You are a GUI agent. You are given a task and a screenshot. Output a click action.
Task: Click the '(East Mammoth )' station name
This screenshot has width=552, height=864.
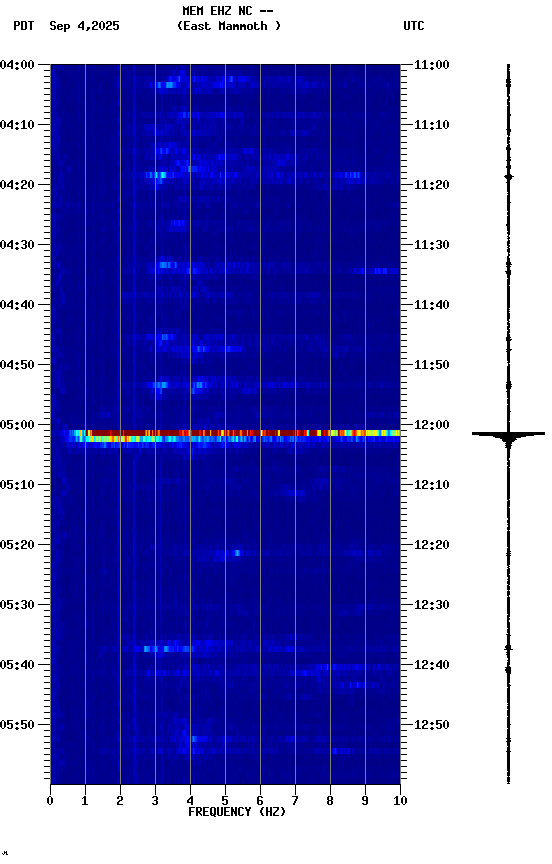[229, 26]
